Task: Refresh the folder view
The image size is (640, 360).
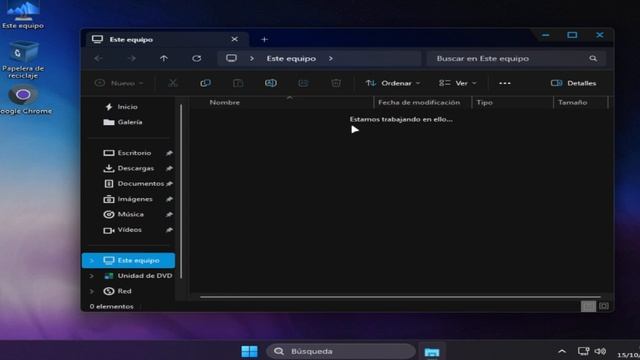Action: pos(197,58)
